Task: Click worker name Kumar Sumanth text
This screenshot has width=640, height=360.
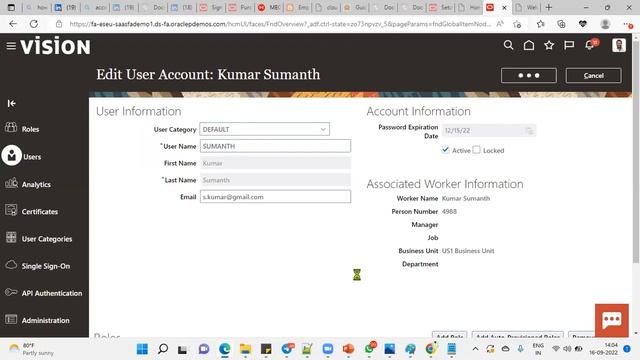Action: 466,198
